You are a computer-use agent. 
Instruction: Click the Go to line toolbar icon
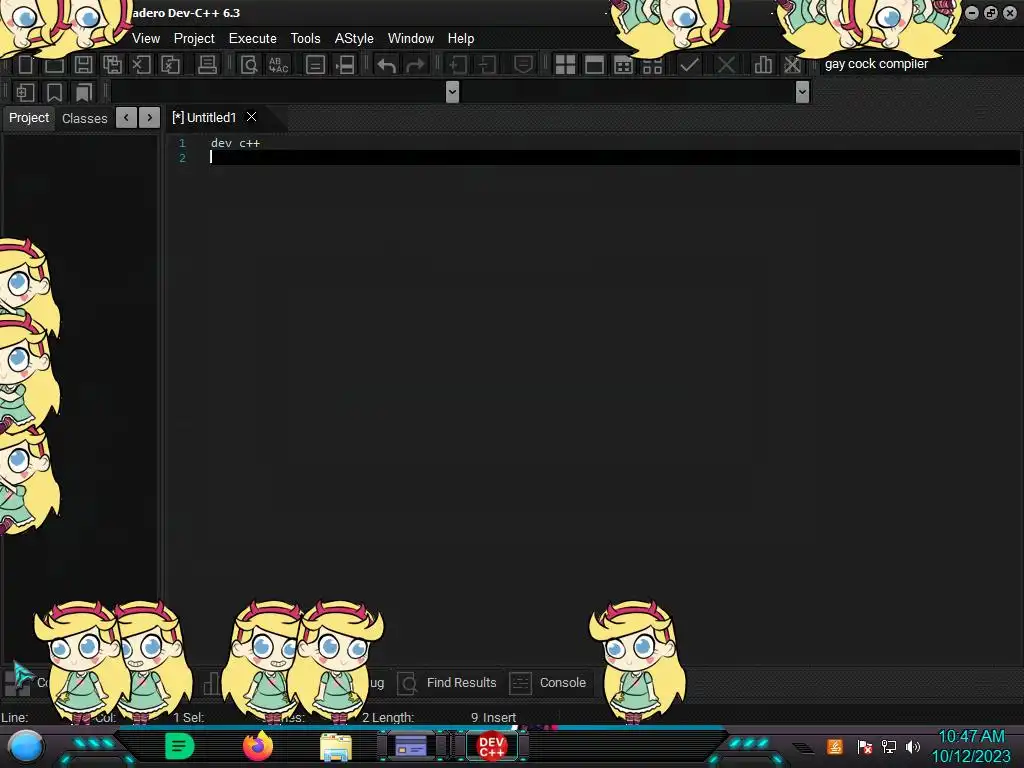click(x=344, y=64)
